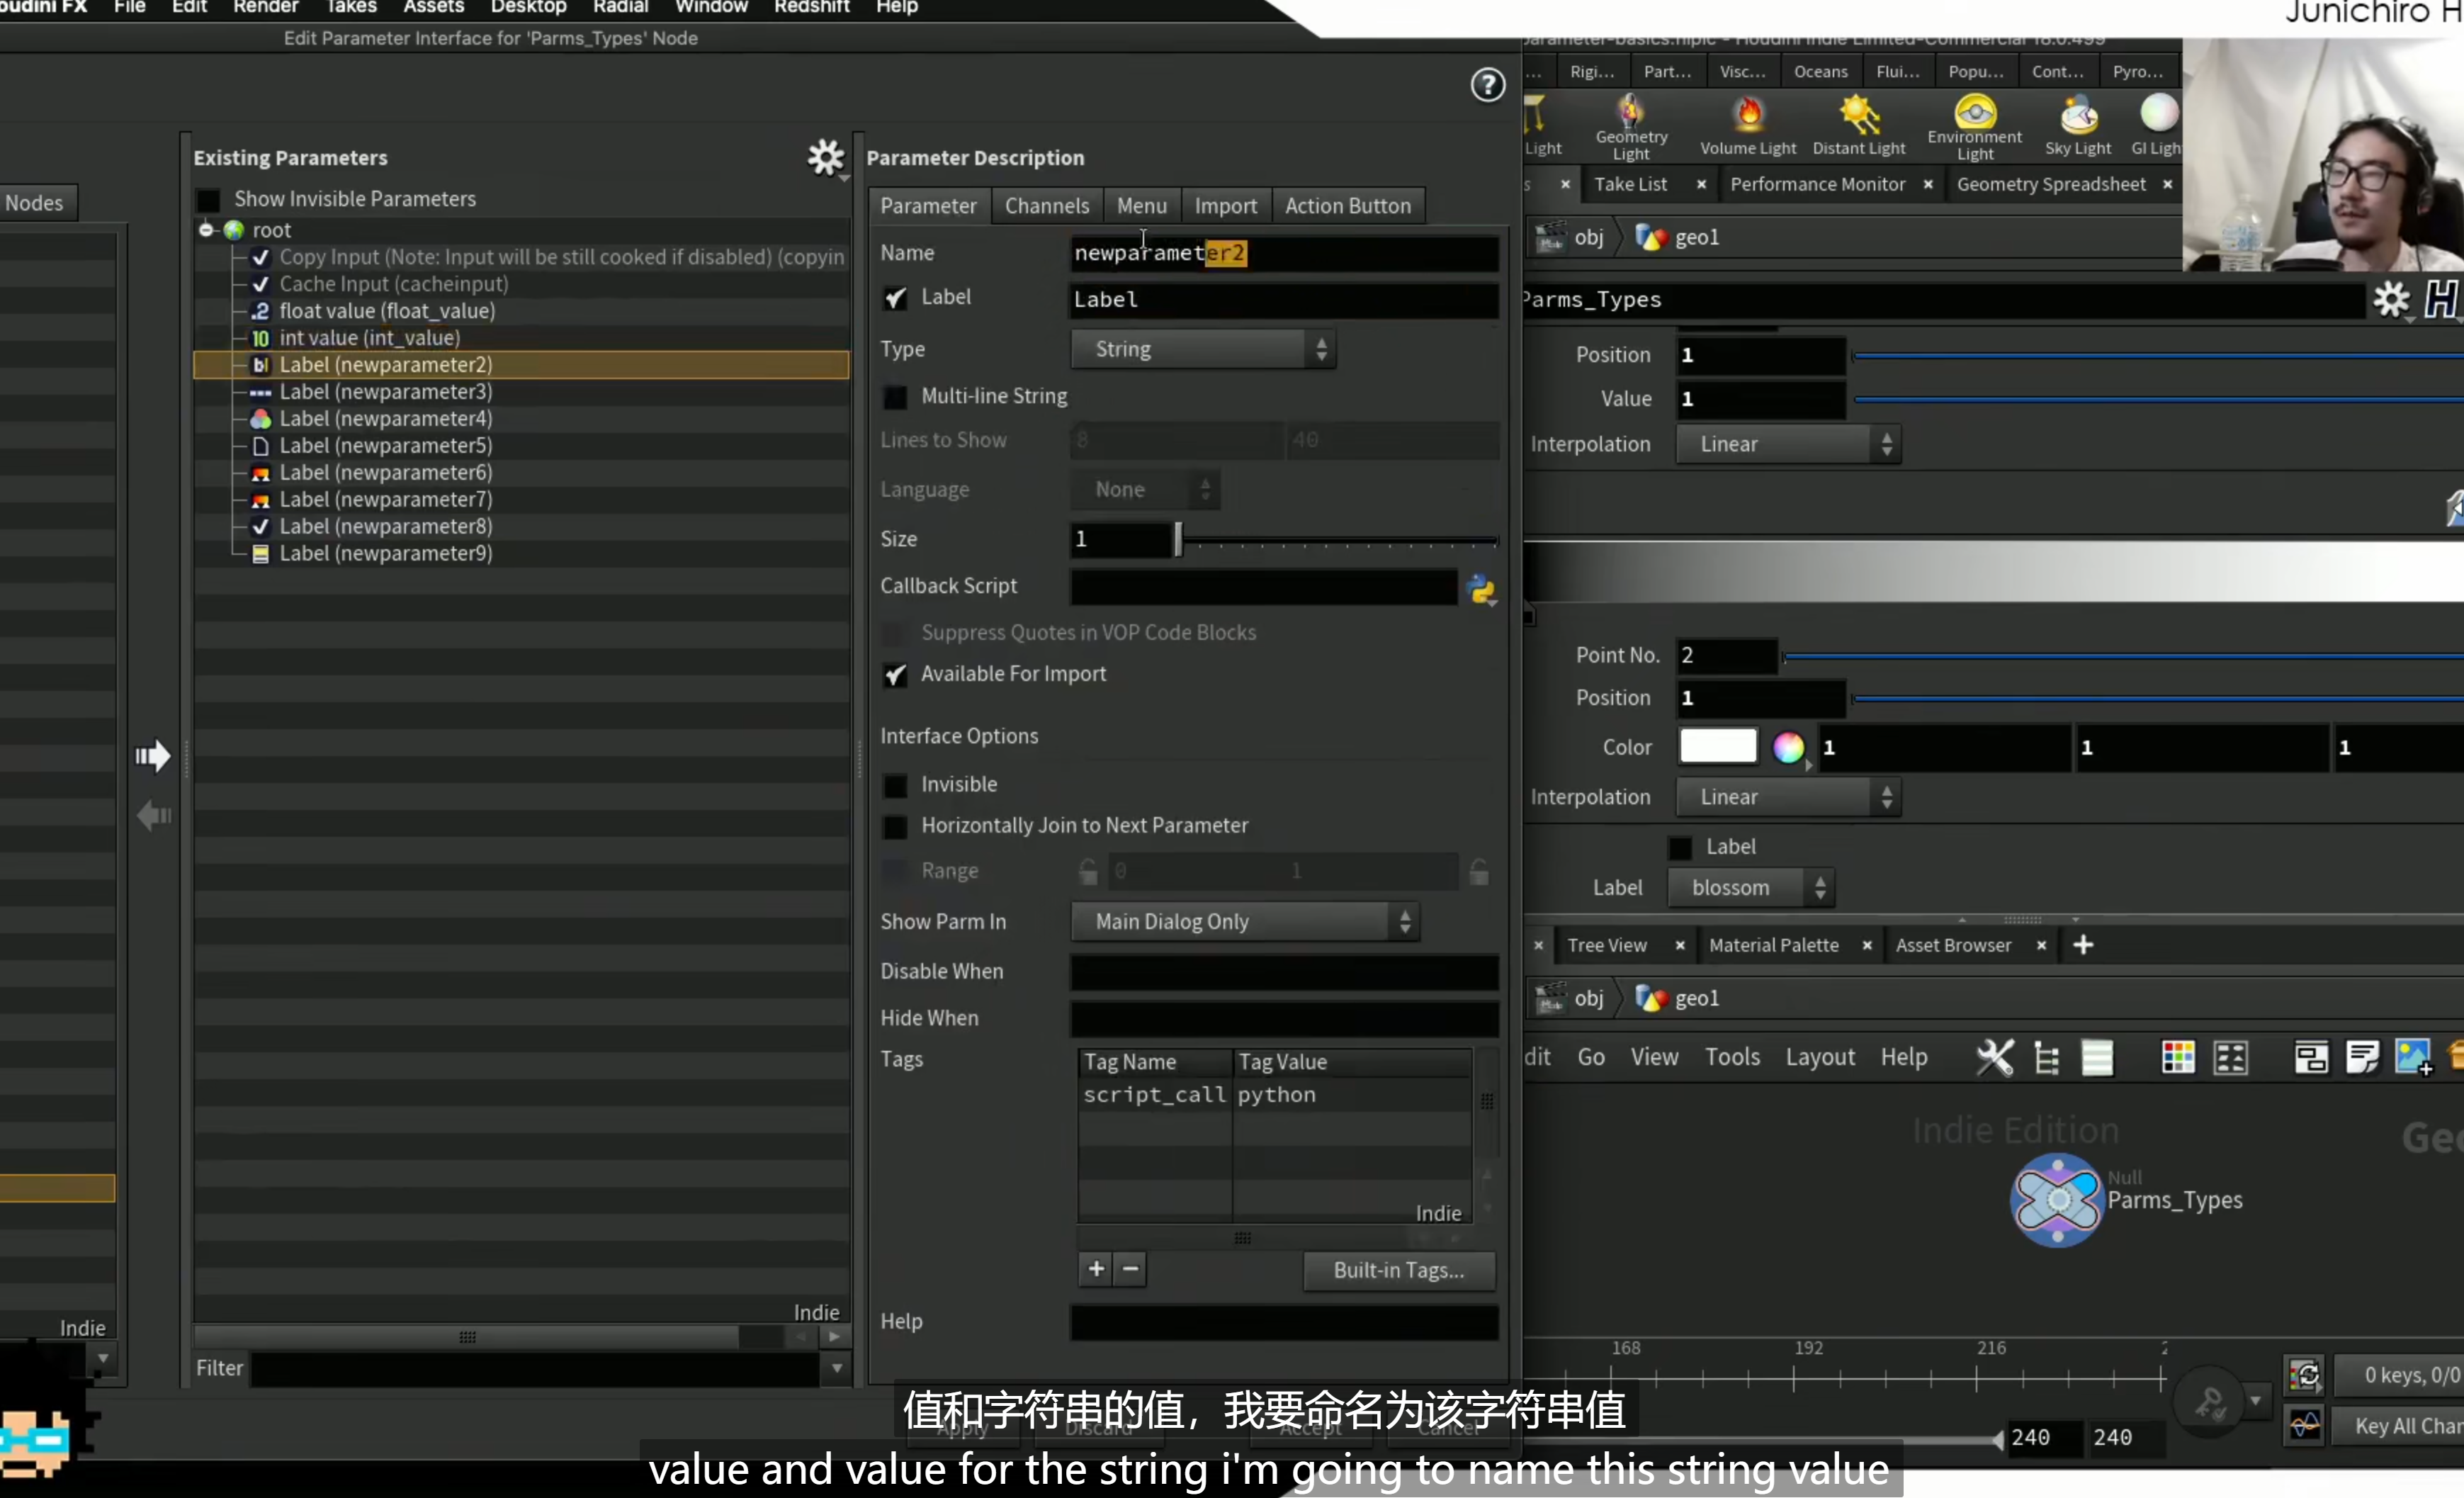Open the Type dropdown showing String
The image size is (2464, 1498).
click(1203, 349)
